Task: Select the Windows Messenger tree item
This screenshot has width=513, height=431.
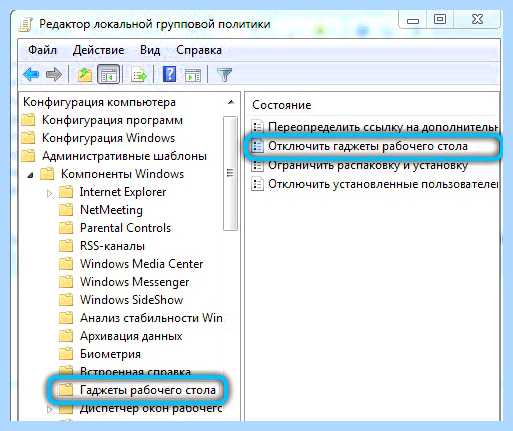Action: tap(135, 282)
